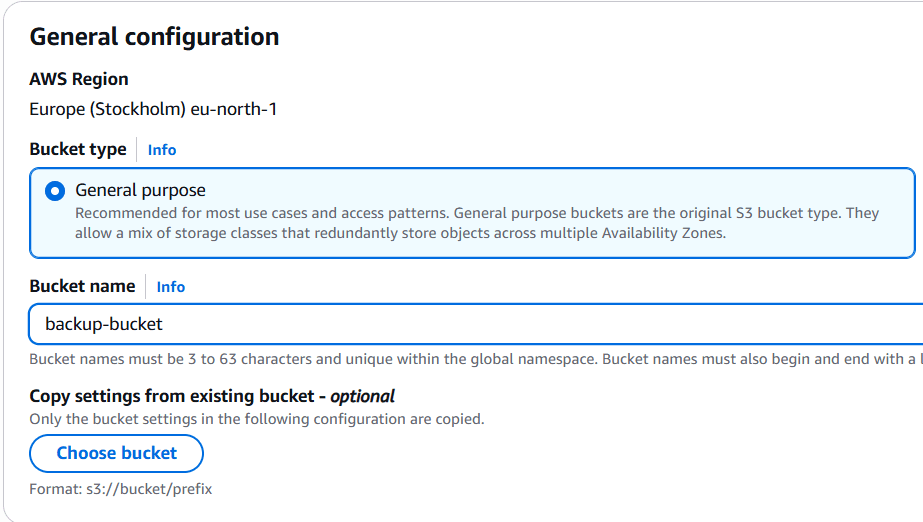The height and width of the screenshot is (522, 923).
Task: Select the General purpose radio button
Action: tap(55, 191)
